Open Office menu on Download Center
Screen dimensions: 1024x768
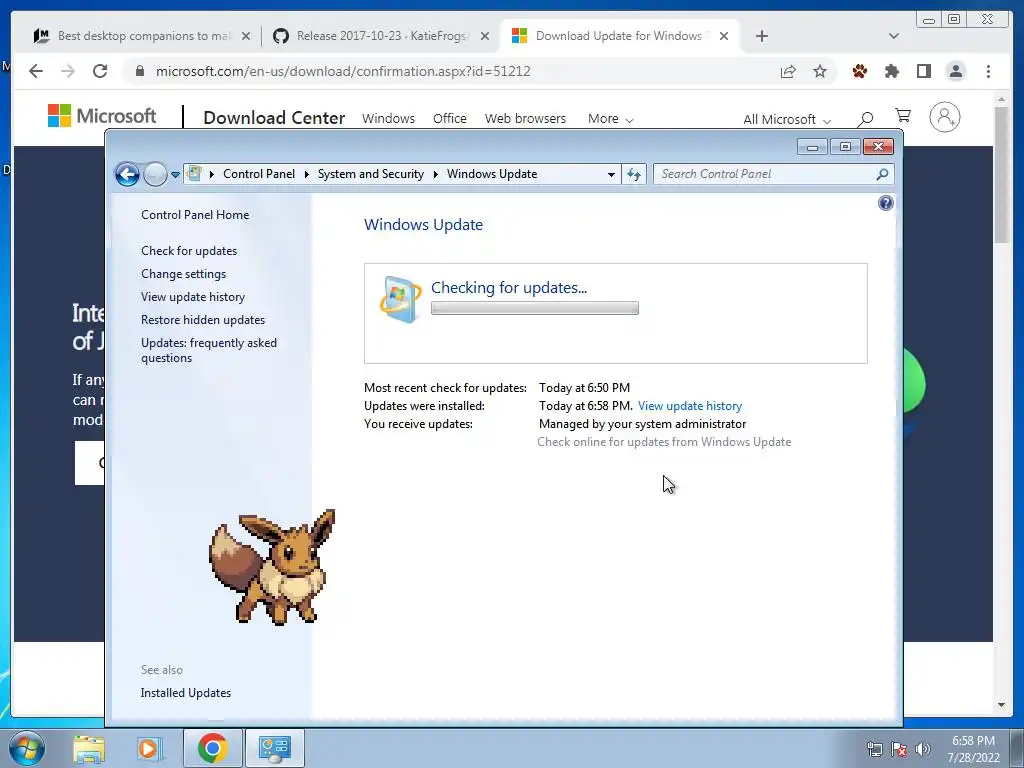click(x=449, y=119)
